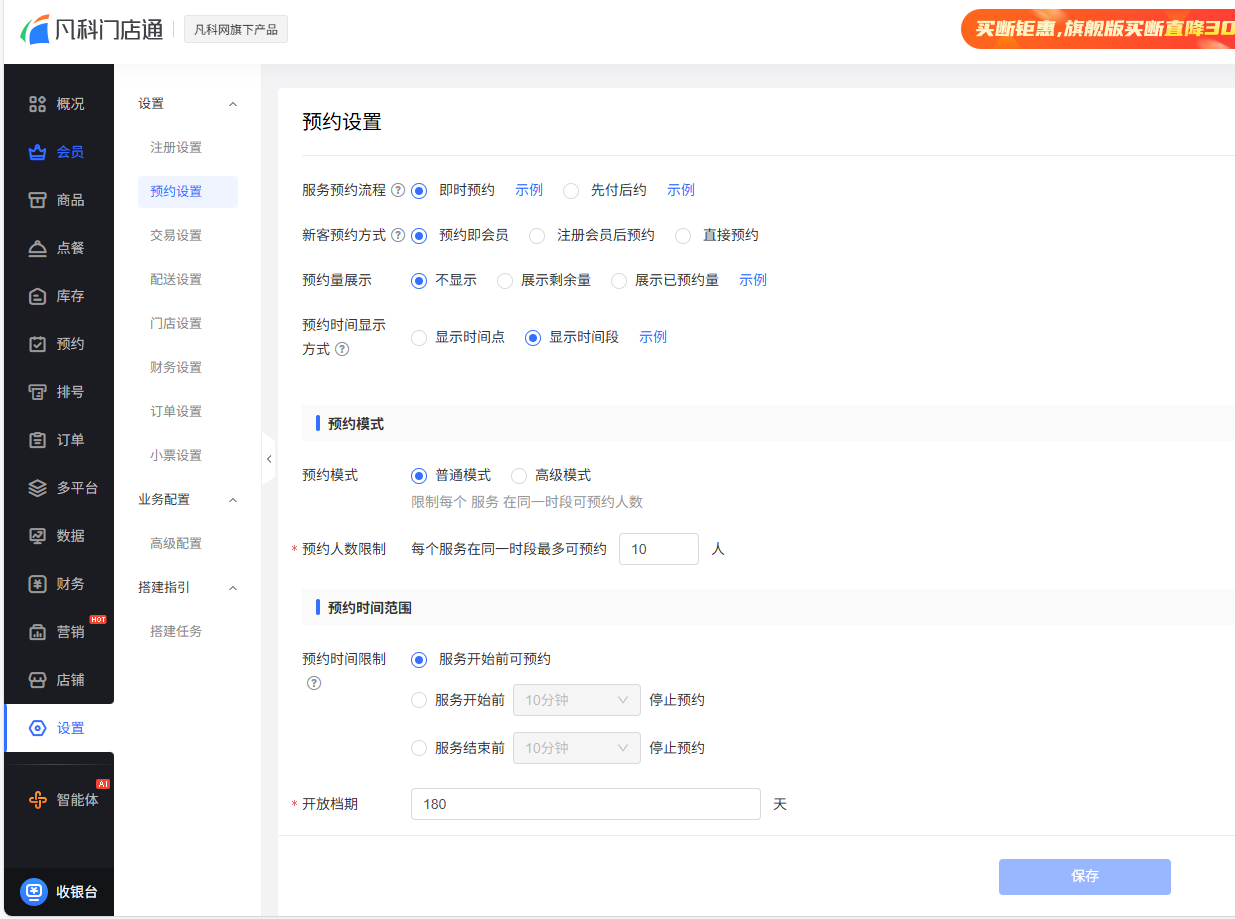Open 交易设置 in the settings menu

coord(176,236)
